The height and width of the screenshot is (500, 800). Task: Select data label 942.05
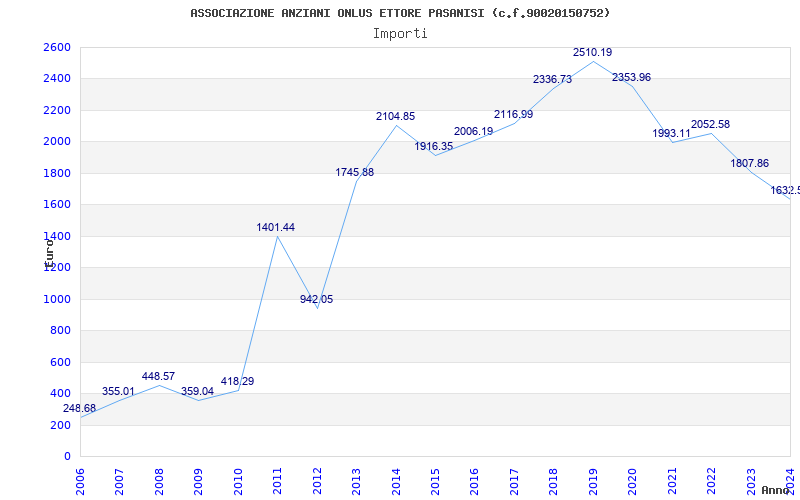(x=316, y=299)
